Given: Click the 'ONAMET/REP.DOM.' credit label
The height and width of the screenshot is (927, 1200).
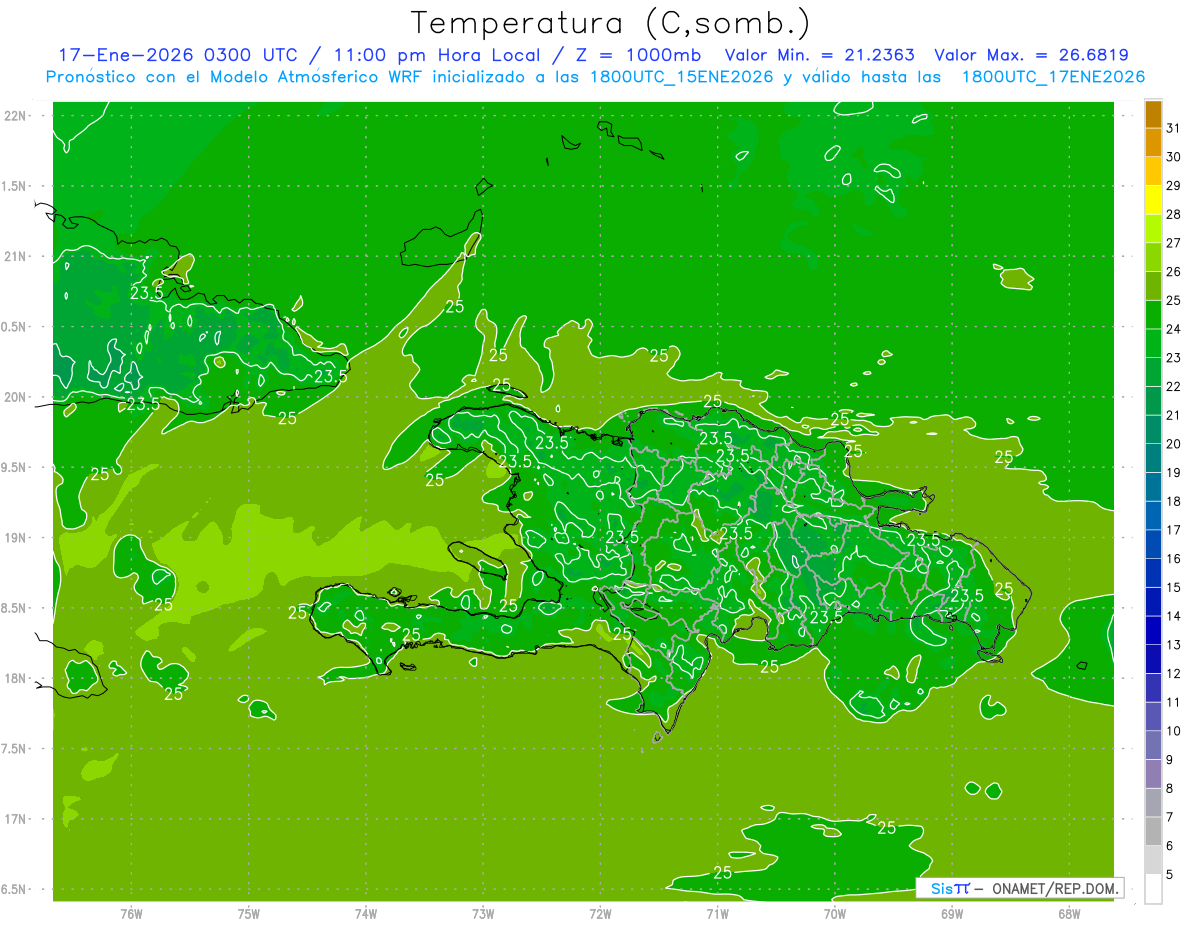Looking at the screenshot, I should (x=1056, y=888).
